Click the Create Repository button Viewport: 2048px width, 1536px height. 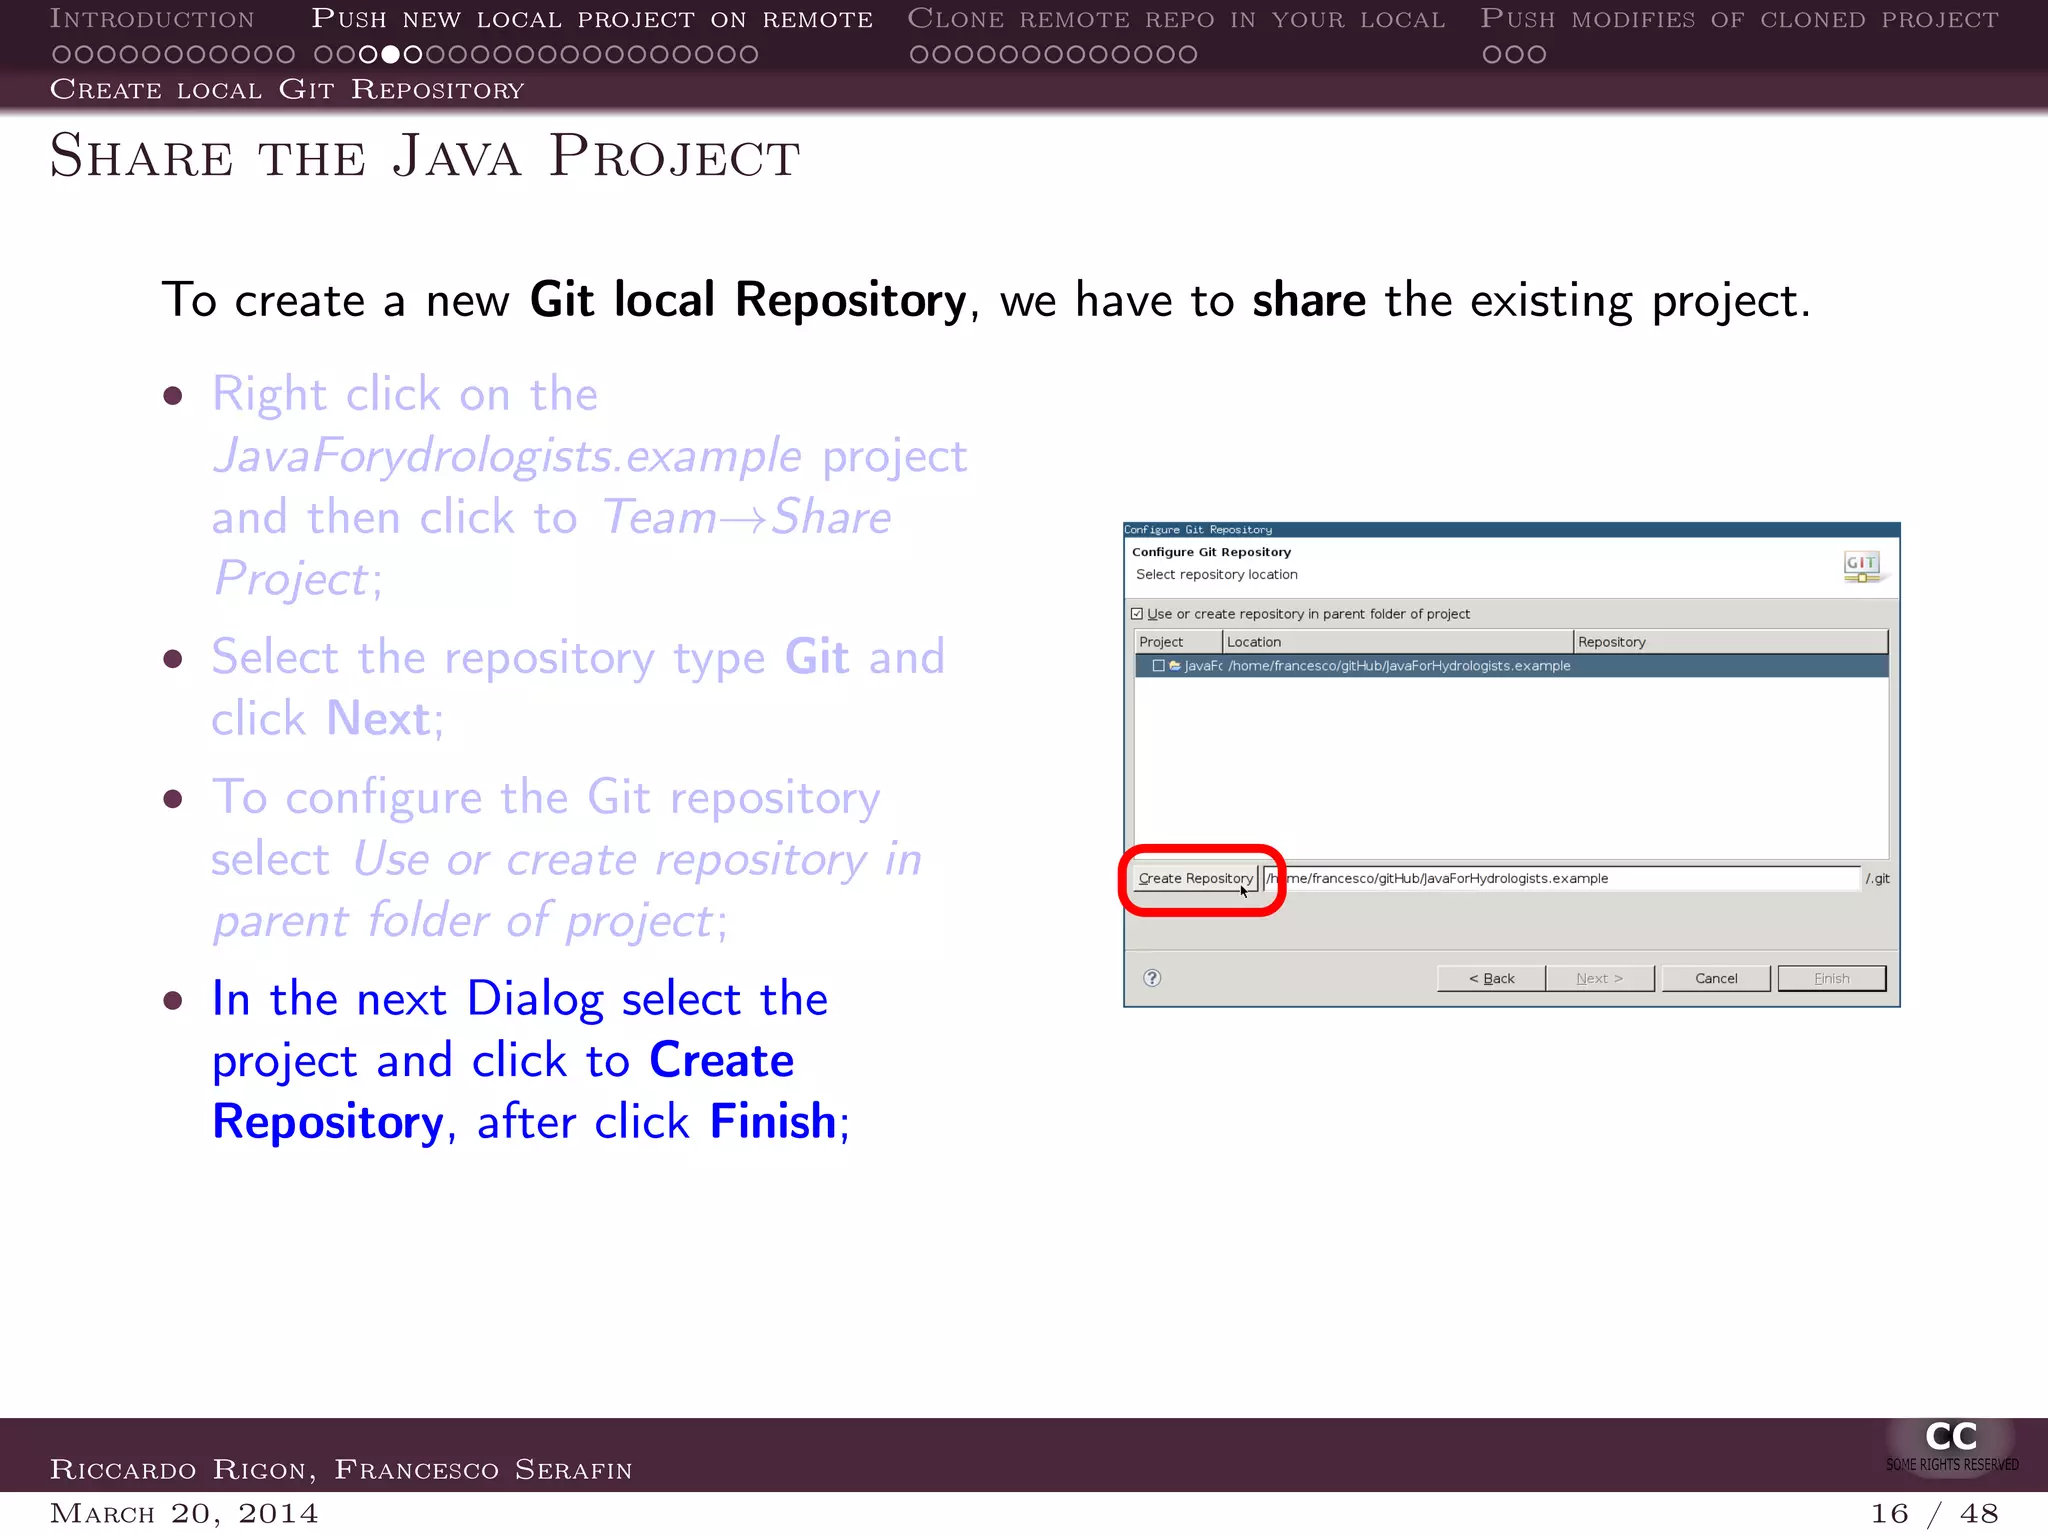tap(1195, 878)
